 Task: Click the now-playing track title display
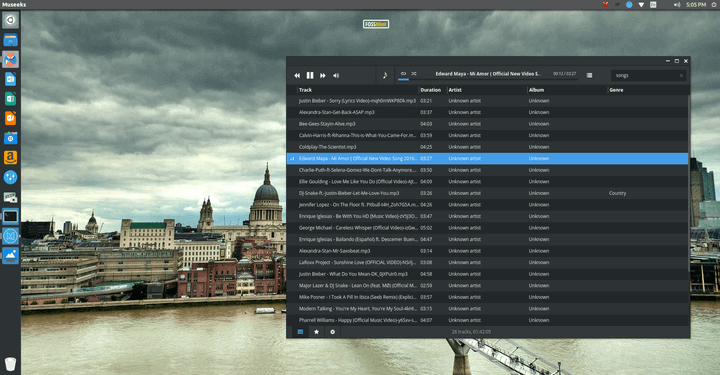pyautogui.click(x=488, y=73)
